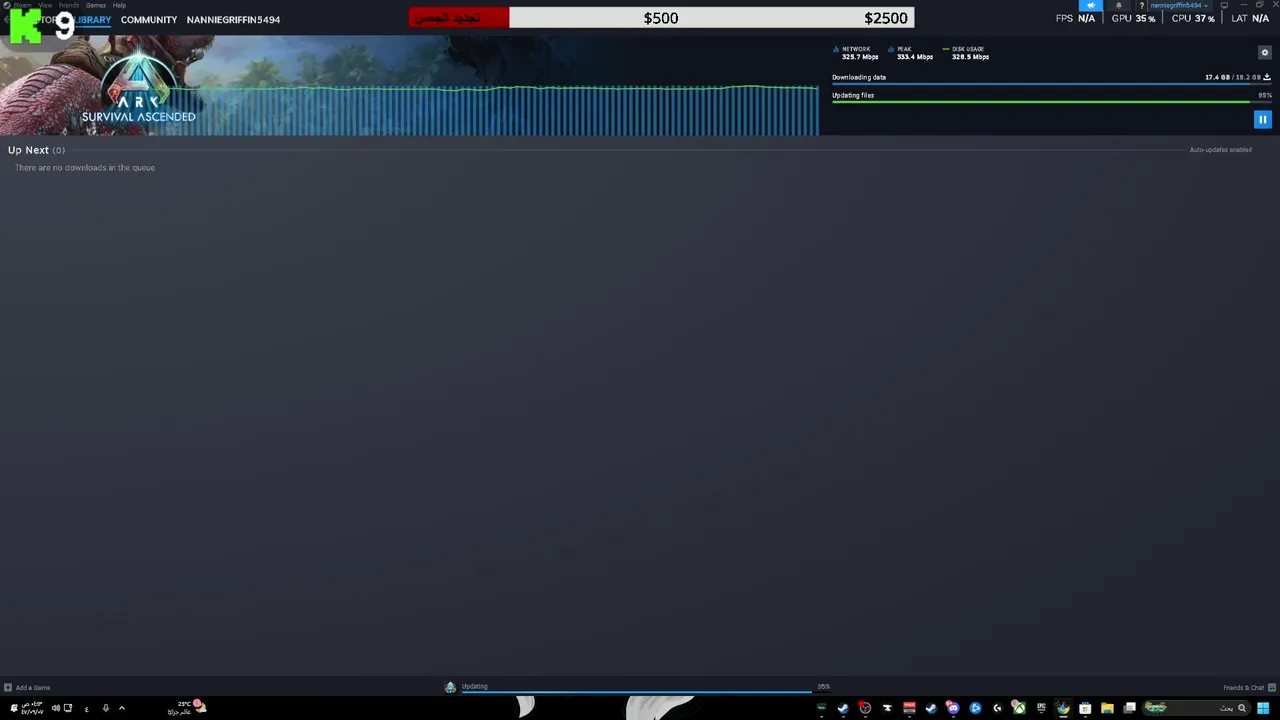Click the GPU 35% overlay stat
Screen dimensions: 1280x720
[x=1134, y=18]
